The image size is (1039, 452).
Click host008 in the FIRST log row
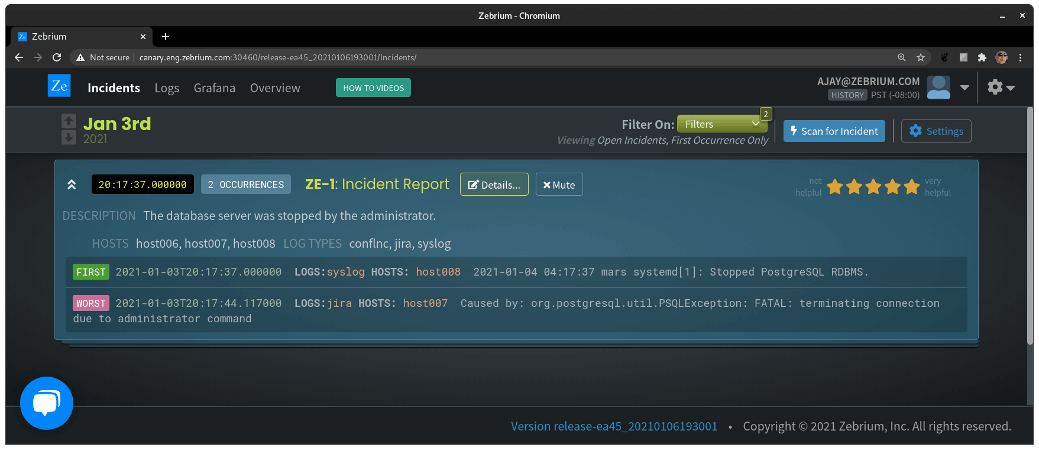438,272
